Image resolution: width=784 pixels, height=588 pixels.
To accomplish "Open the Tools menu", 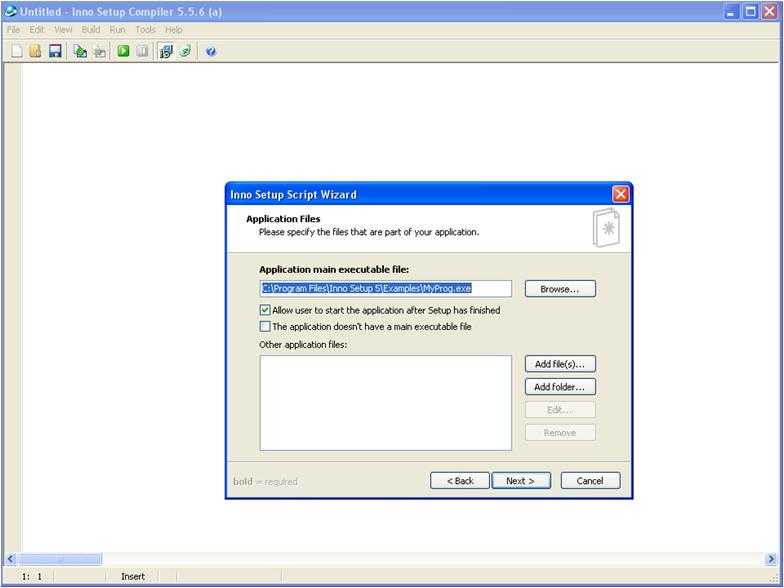I will (x=146, y=30).
